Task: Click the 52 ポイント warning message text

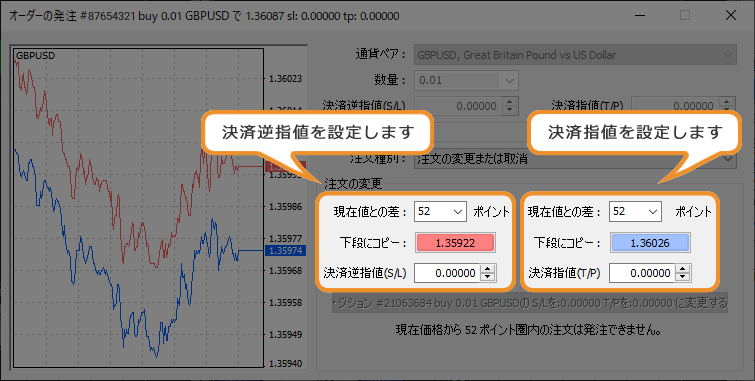Action: tap(529, 330)
